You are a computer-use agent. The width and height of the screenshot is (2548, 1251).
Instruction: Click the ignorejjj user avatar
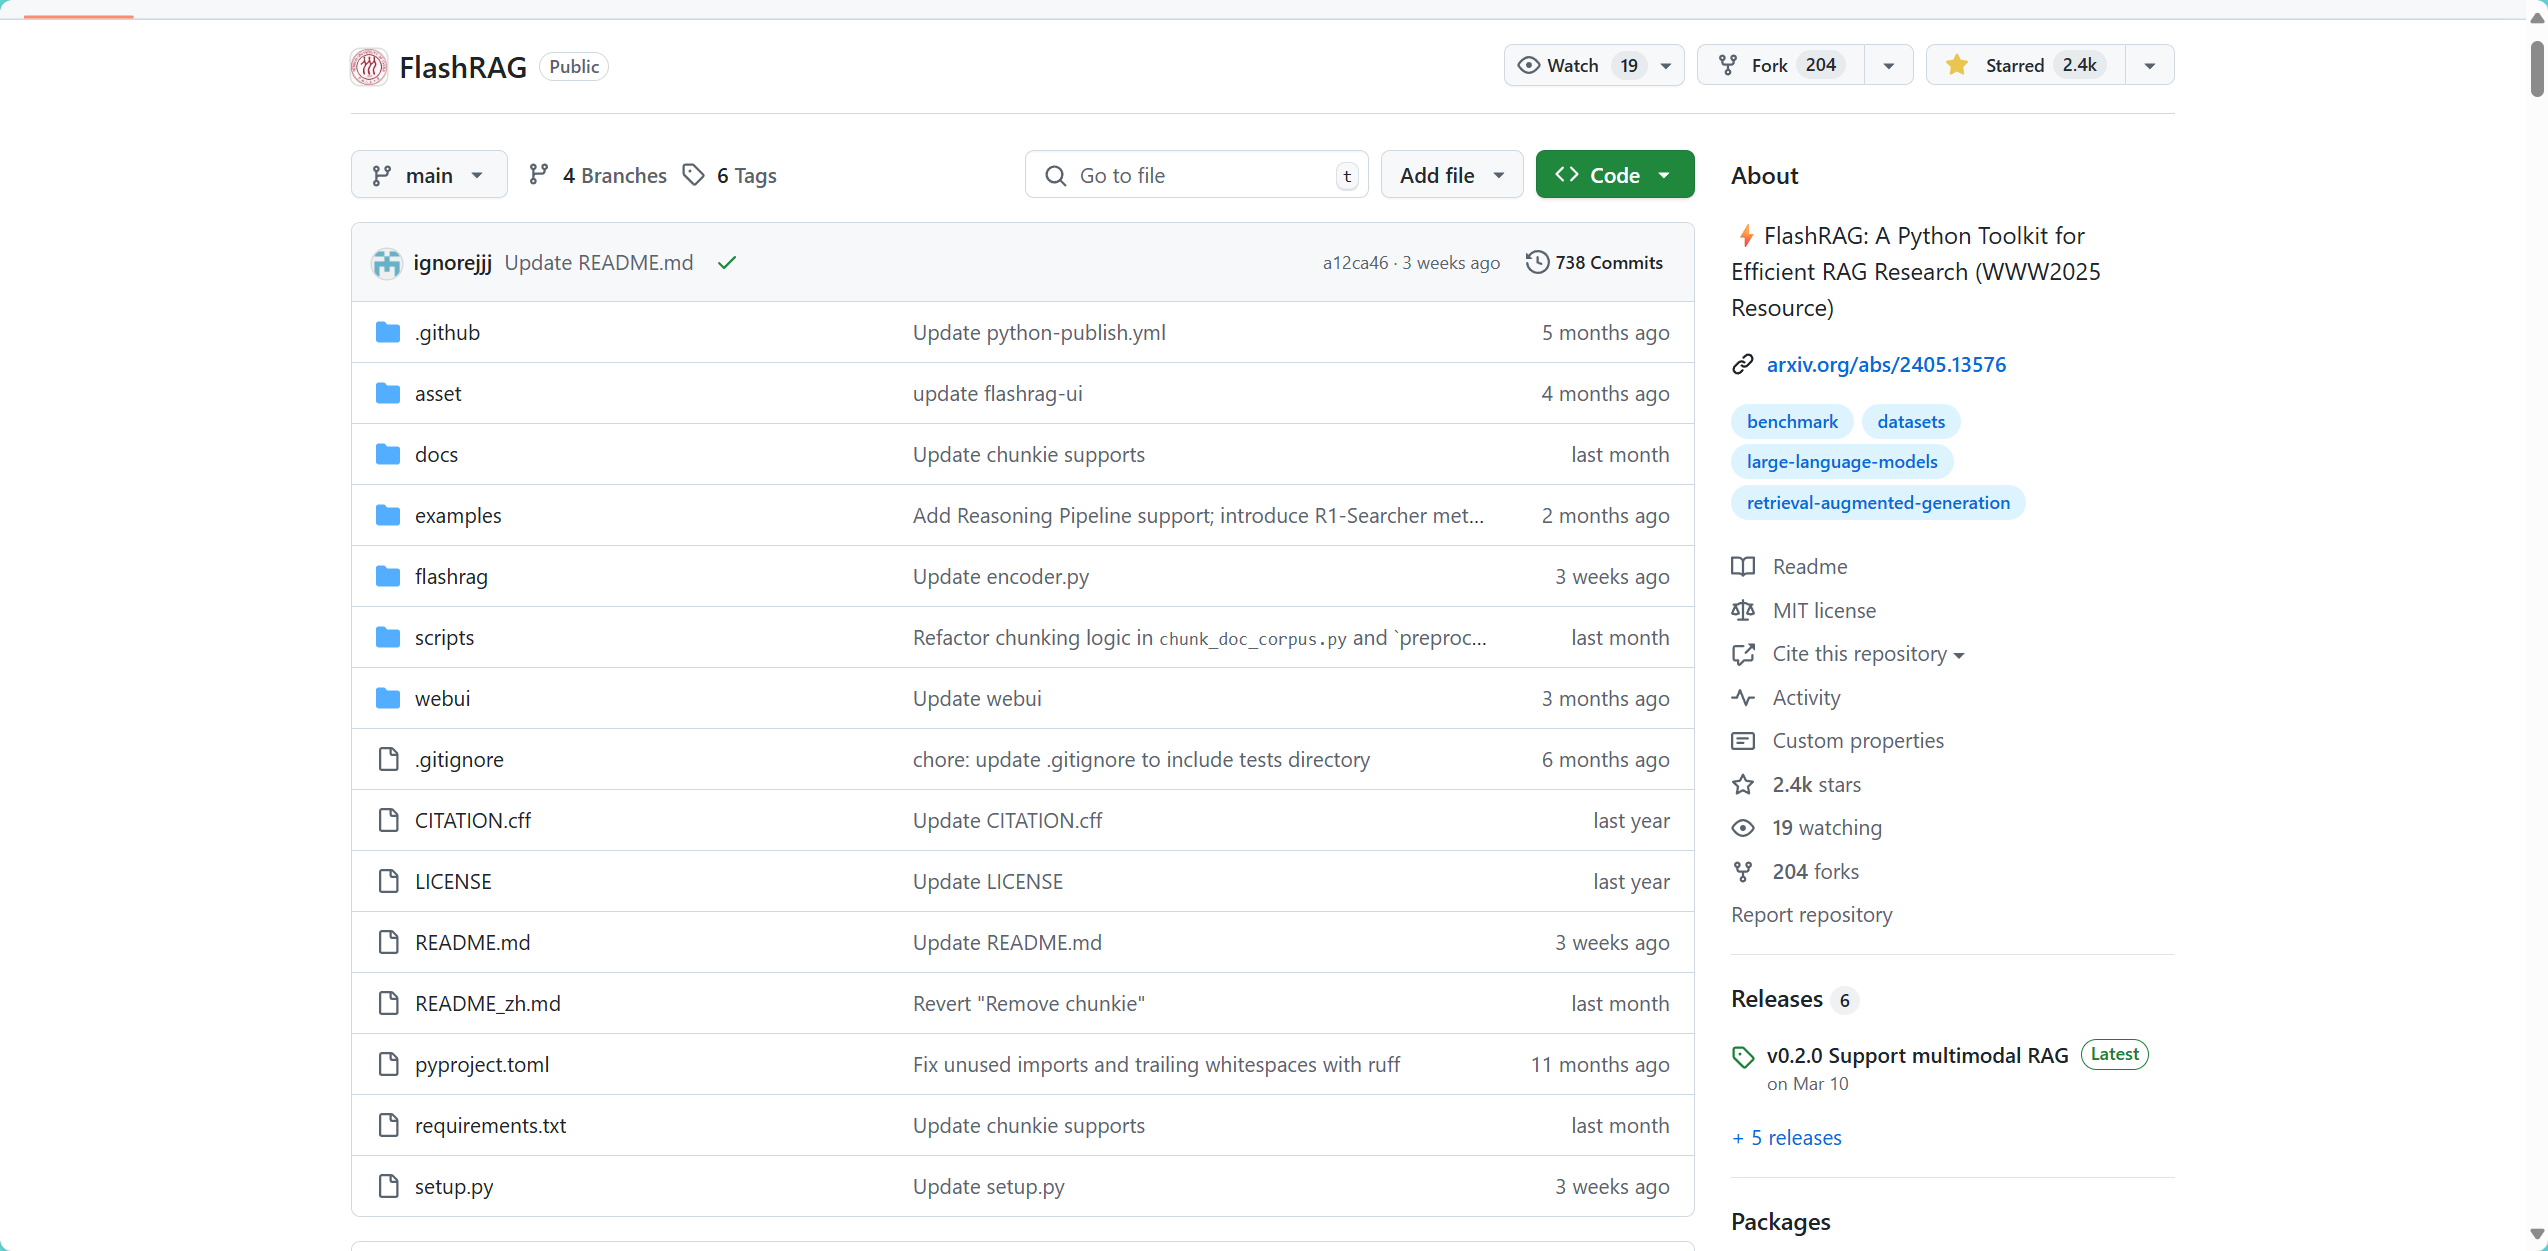[x=387, y=263]
